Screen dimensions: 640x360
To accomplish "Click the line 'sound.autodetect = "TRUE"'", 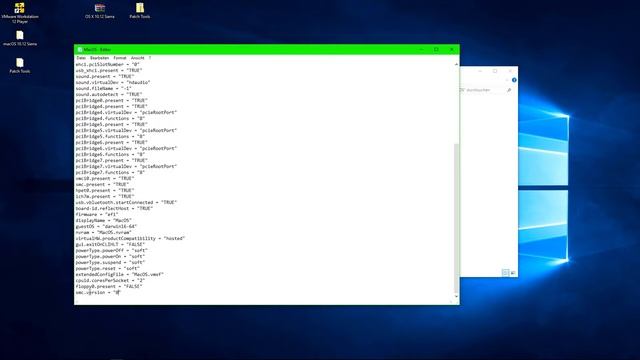I will pos(109,94).
